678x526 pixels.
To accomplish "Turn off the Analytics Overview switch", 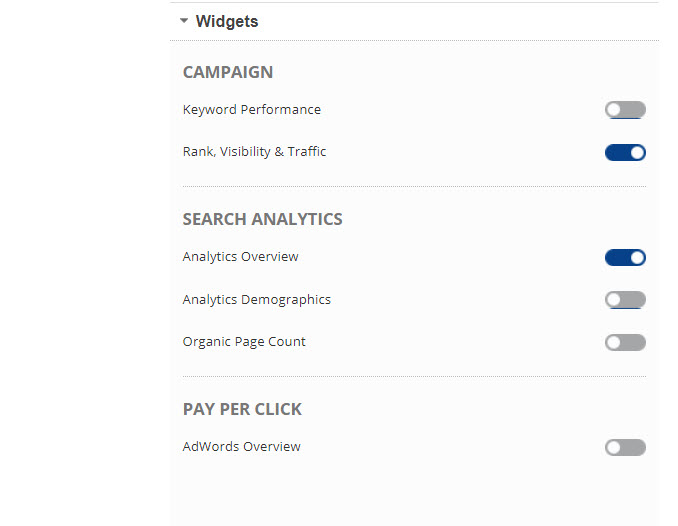I will point(625,258).
